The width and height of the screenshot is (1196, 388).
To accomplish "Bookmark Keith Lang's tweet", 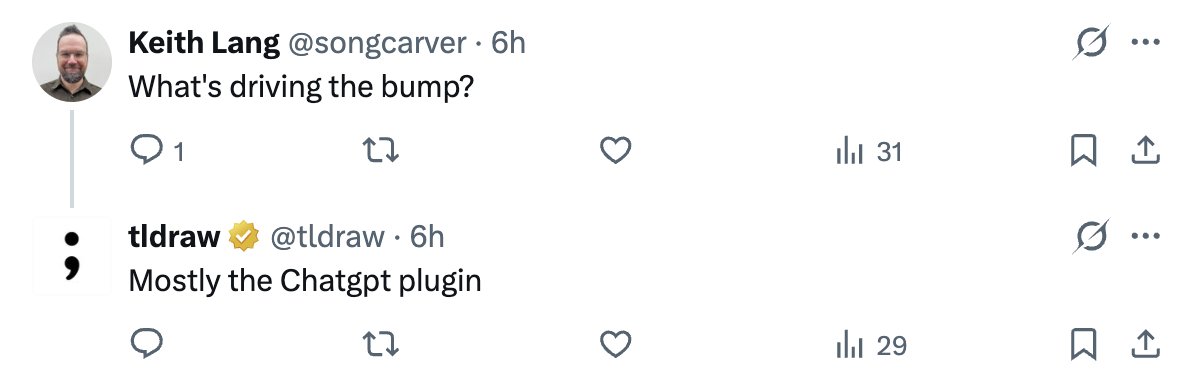I will [x=1083, y=151].
